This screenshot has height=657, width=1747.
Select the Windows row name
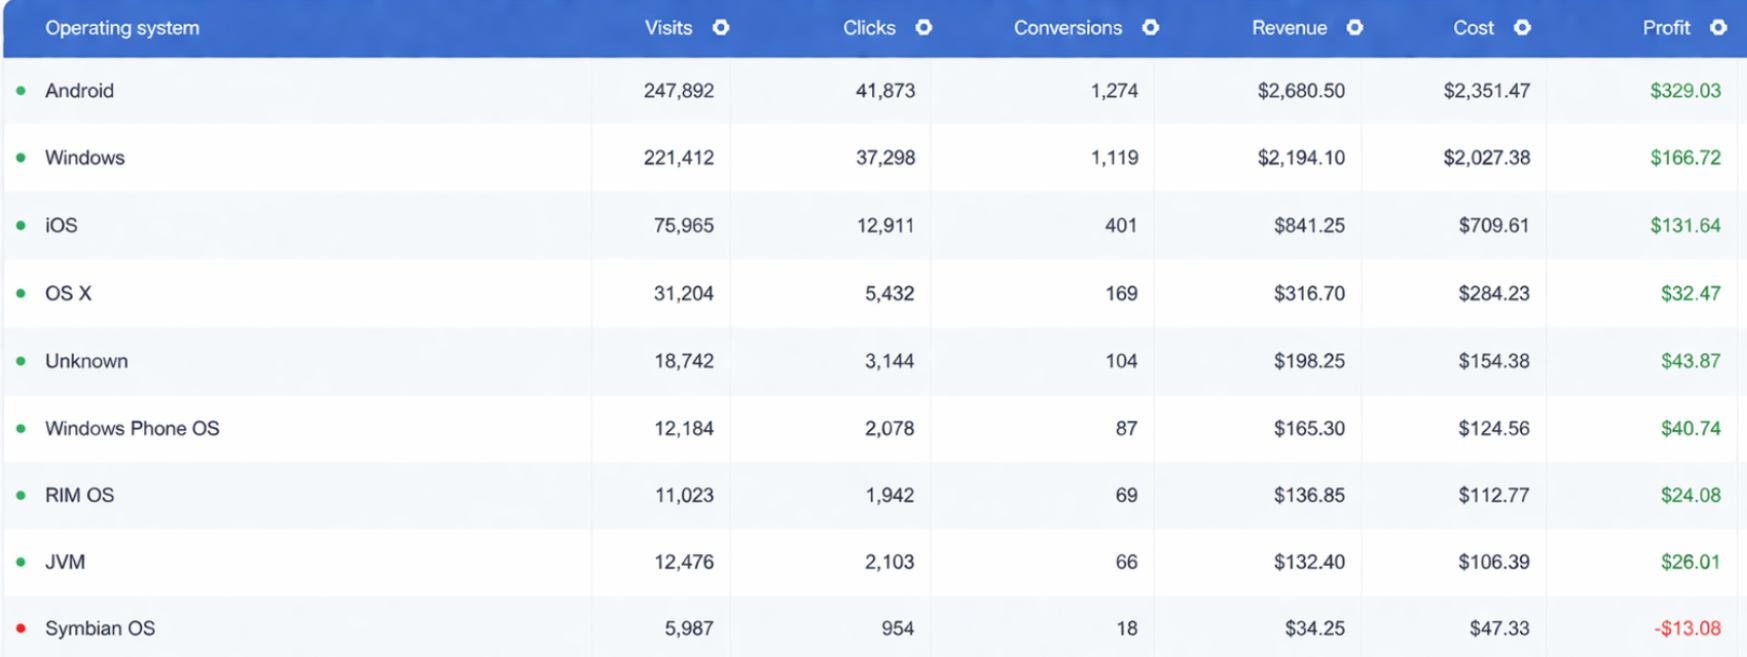point(85,158)
